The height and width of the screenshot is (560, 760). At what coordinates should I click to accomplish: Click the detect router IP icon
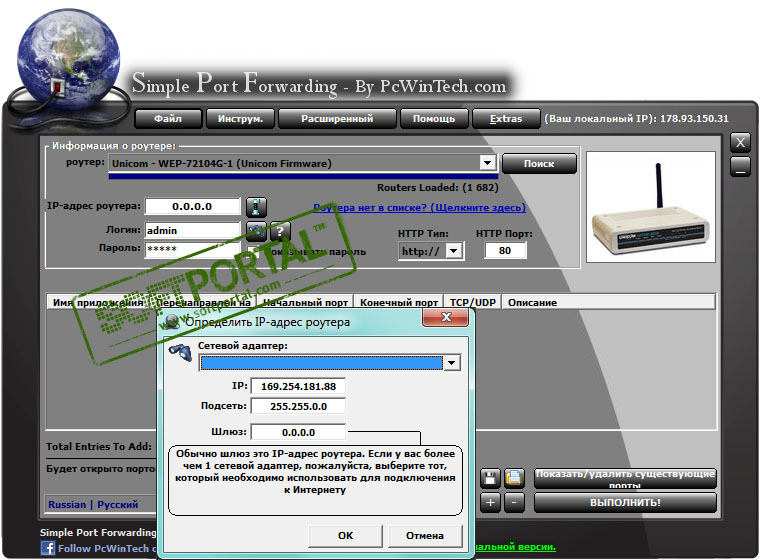[x=256, y=207]
